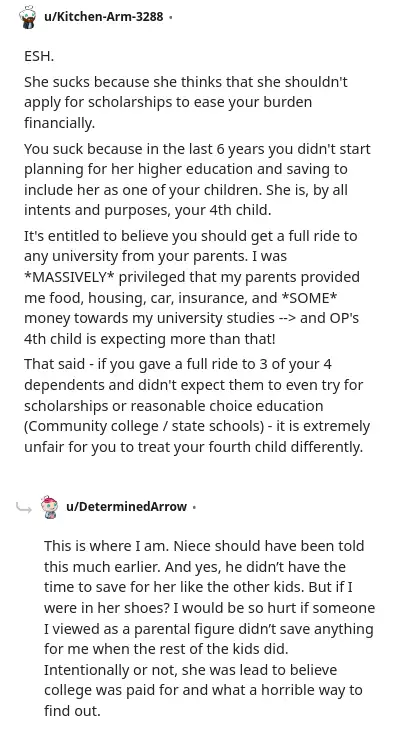Screen dimensions: 400x746
Task: Click the paragraph starting "It's entitled to believe"
Action: click(192, 287)
